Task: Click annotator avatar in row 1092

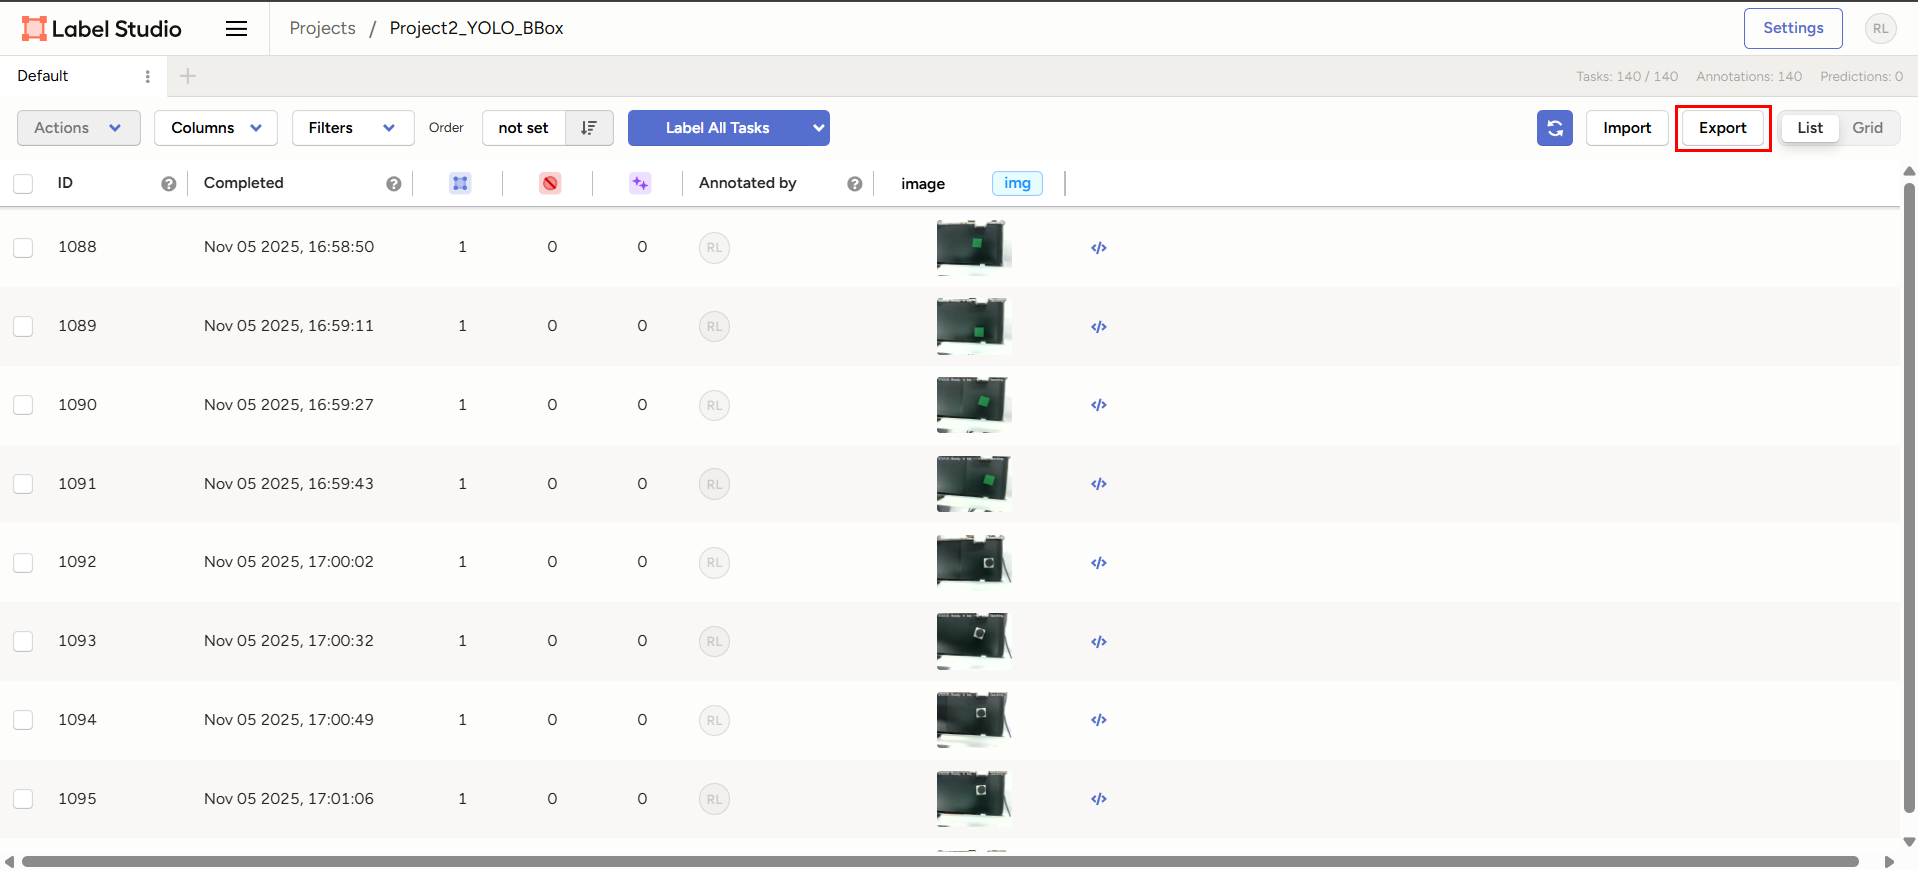Action: (x=714, y=563)
